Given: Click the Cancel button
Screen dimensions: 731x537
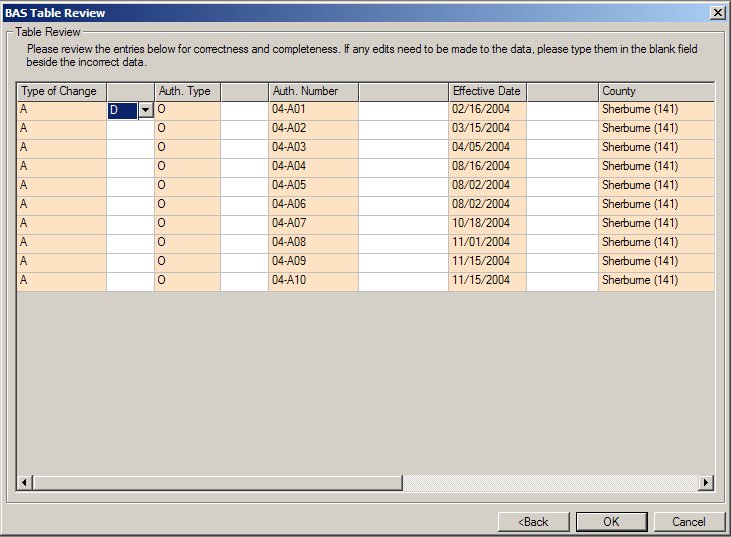Looking at the screenshot, I should click(688, 521).
